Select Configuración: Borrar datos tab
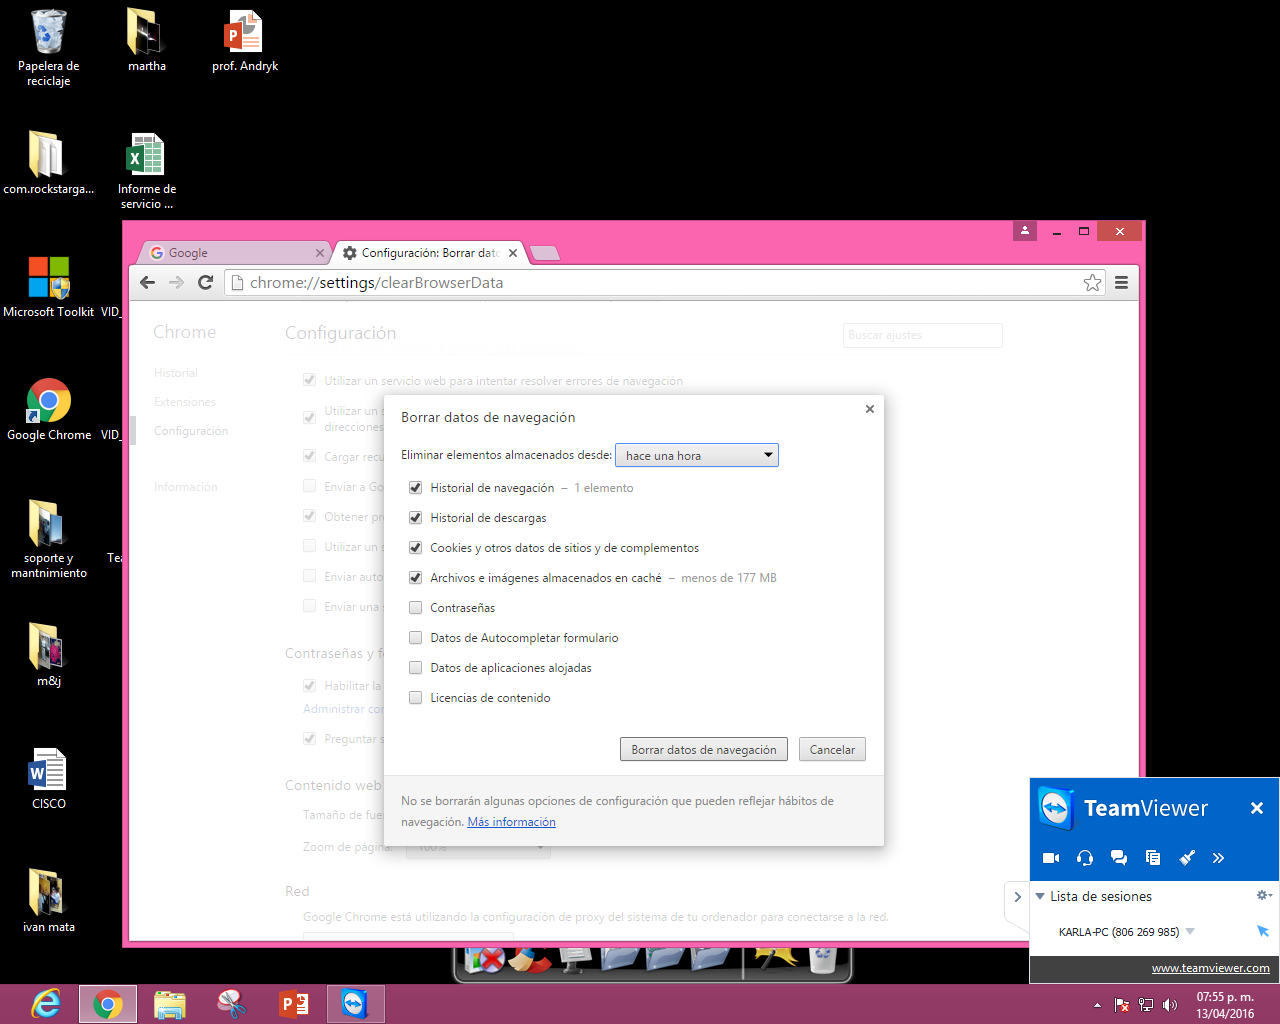Screen dimensions: 1280x1024 click(428, 253)
